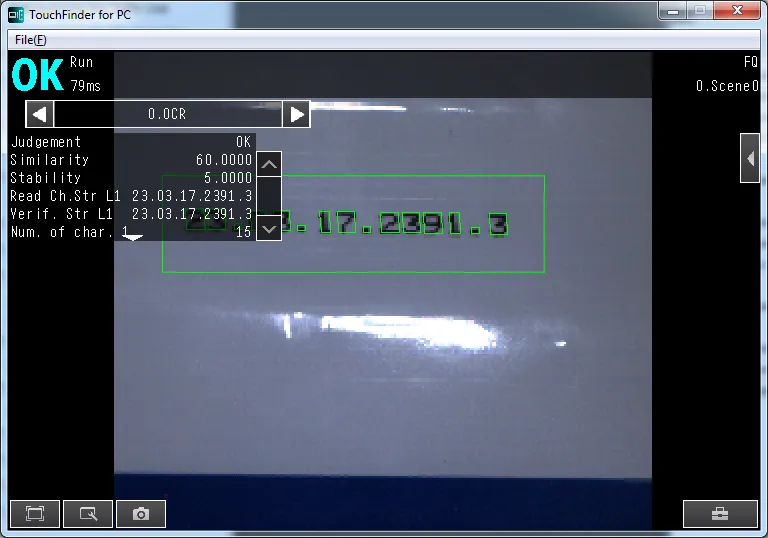Go to previous inspection item arrow
This screenshot has height=538, width=768.
39,114
